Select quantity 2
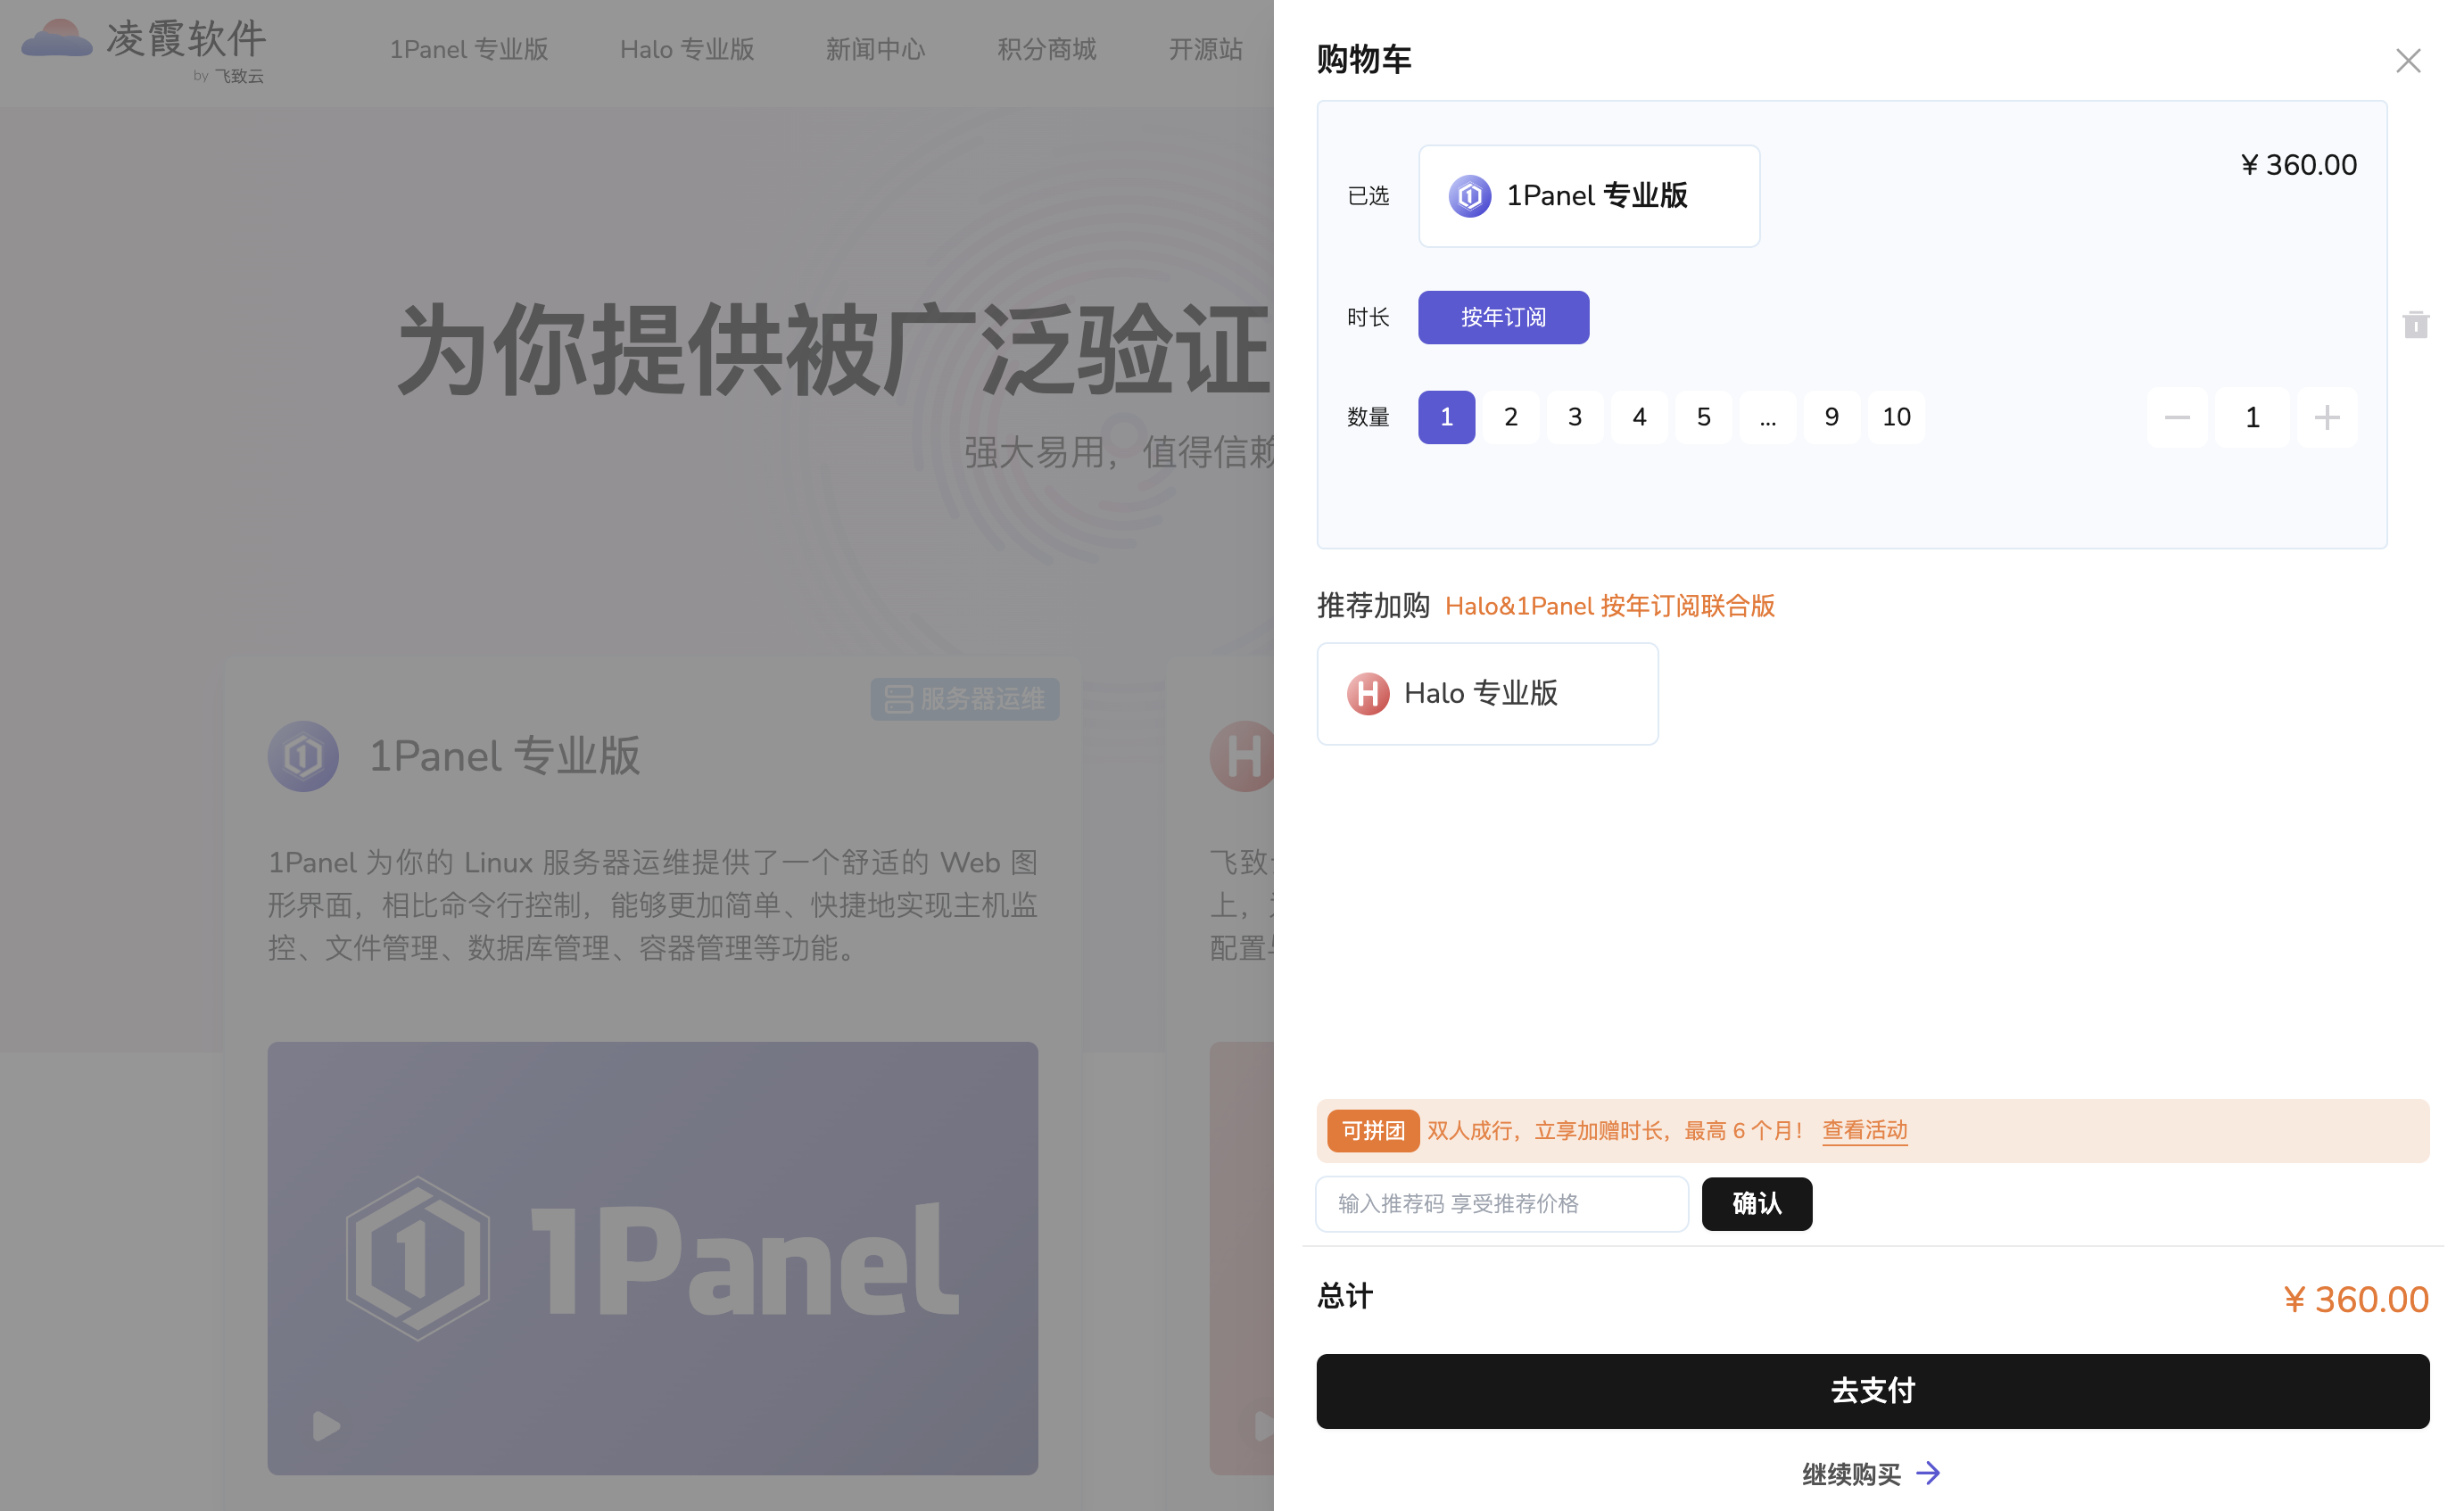The width and height of the screenshot is (2464, 1511). click(1510, 417)
